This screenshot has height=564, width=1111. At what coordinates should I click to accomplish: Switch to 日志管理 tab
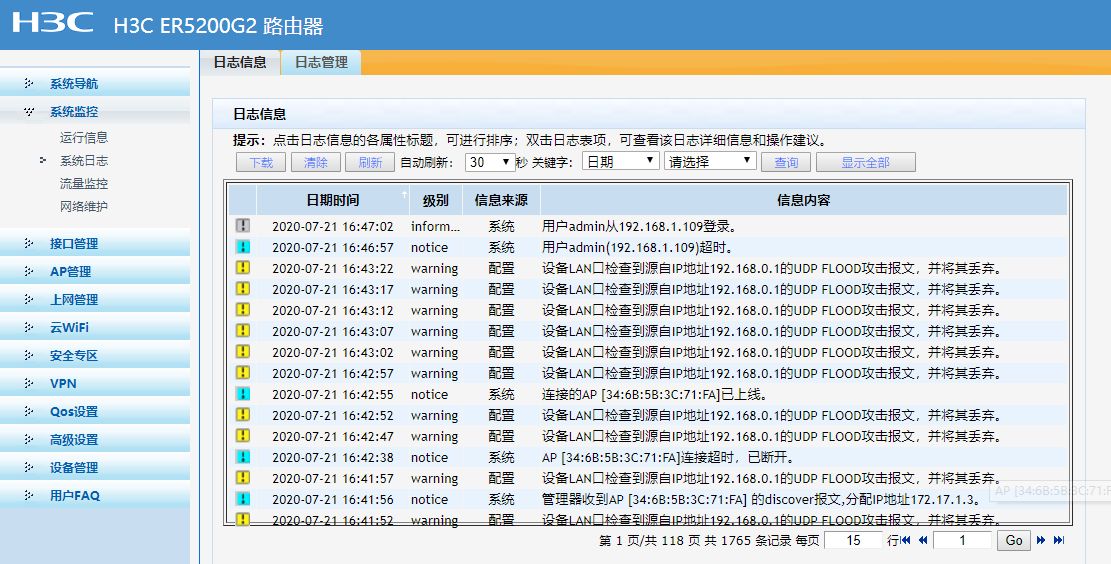[321, 62]
